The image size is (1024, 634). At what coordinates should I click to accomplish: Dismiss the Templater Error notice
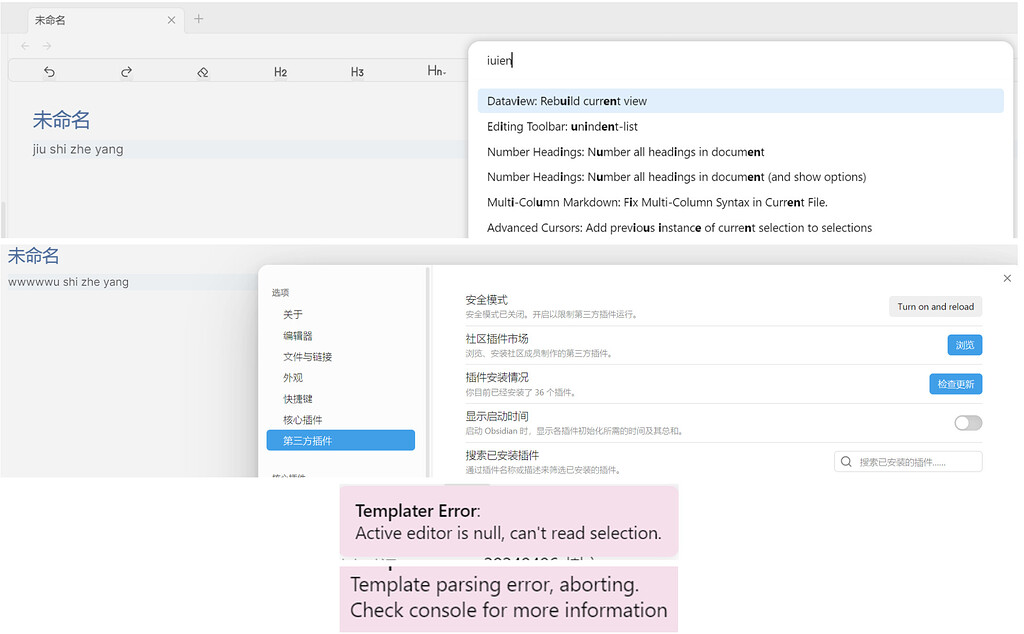pos(509,522)
